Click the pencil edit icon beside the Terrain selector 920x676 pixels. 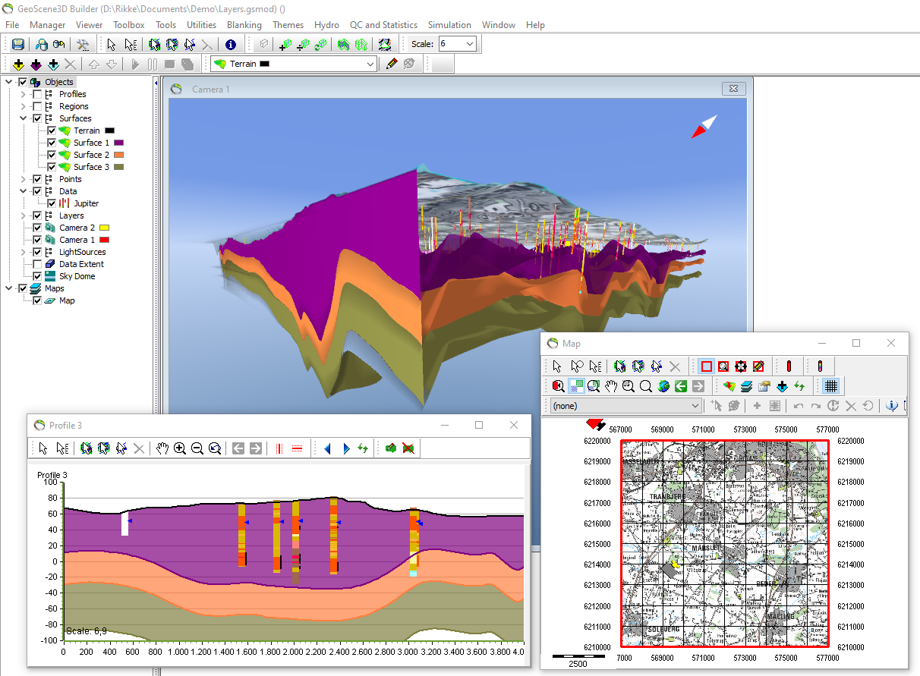(x=391, y=62)
